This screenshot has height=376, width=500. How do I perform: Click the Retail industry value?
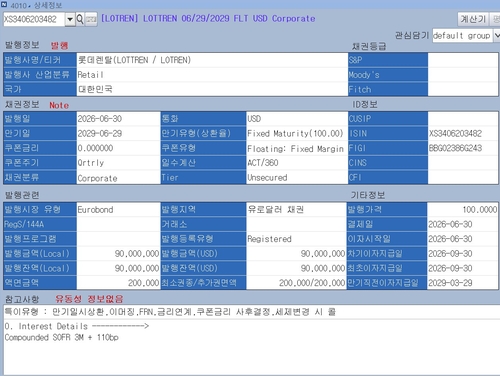coord(91,75)
